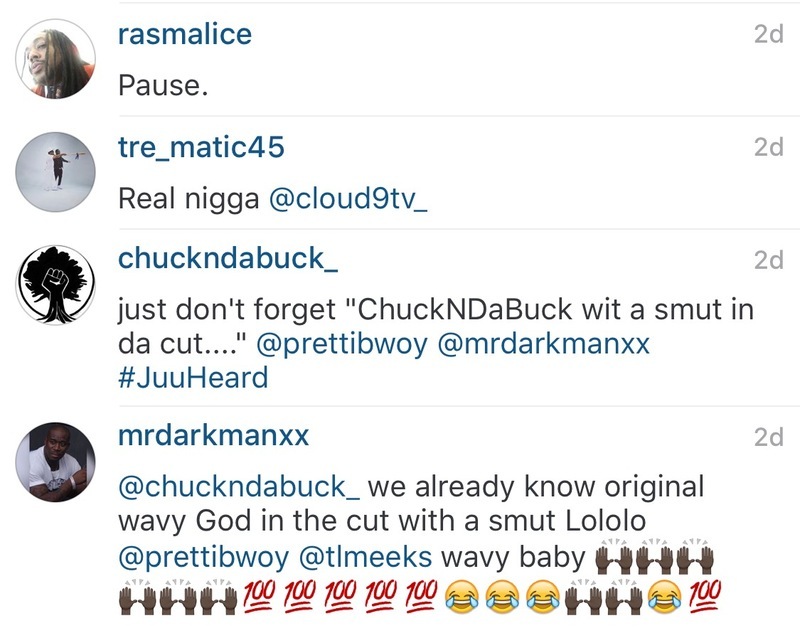Open the rasmalice username link
The image size is (800, 628).
[185, 34]
